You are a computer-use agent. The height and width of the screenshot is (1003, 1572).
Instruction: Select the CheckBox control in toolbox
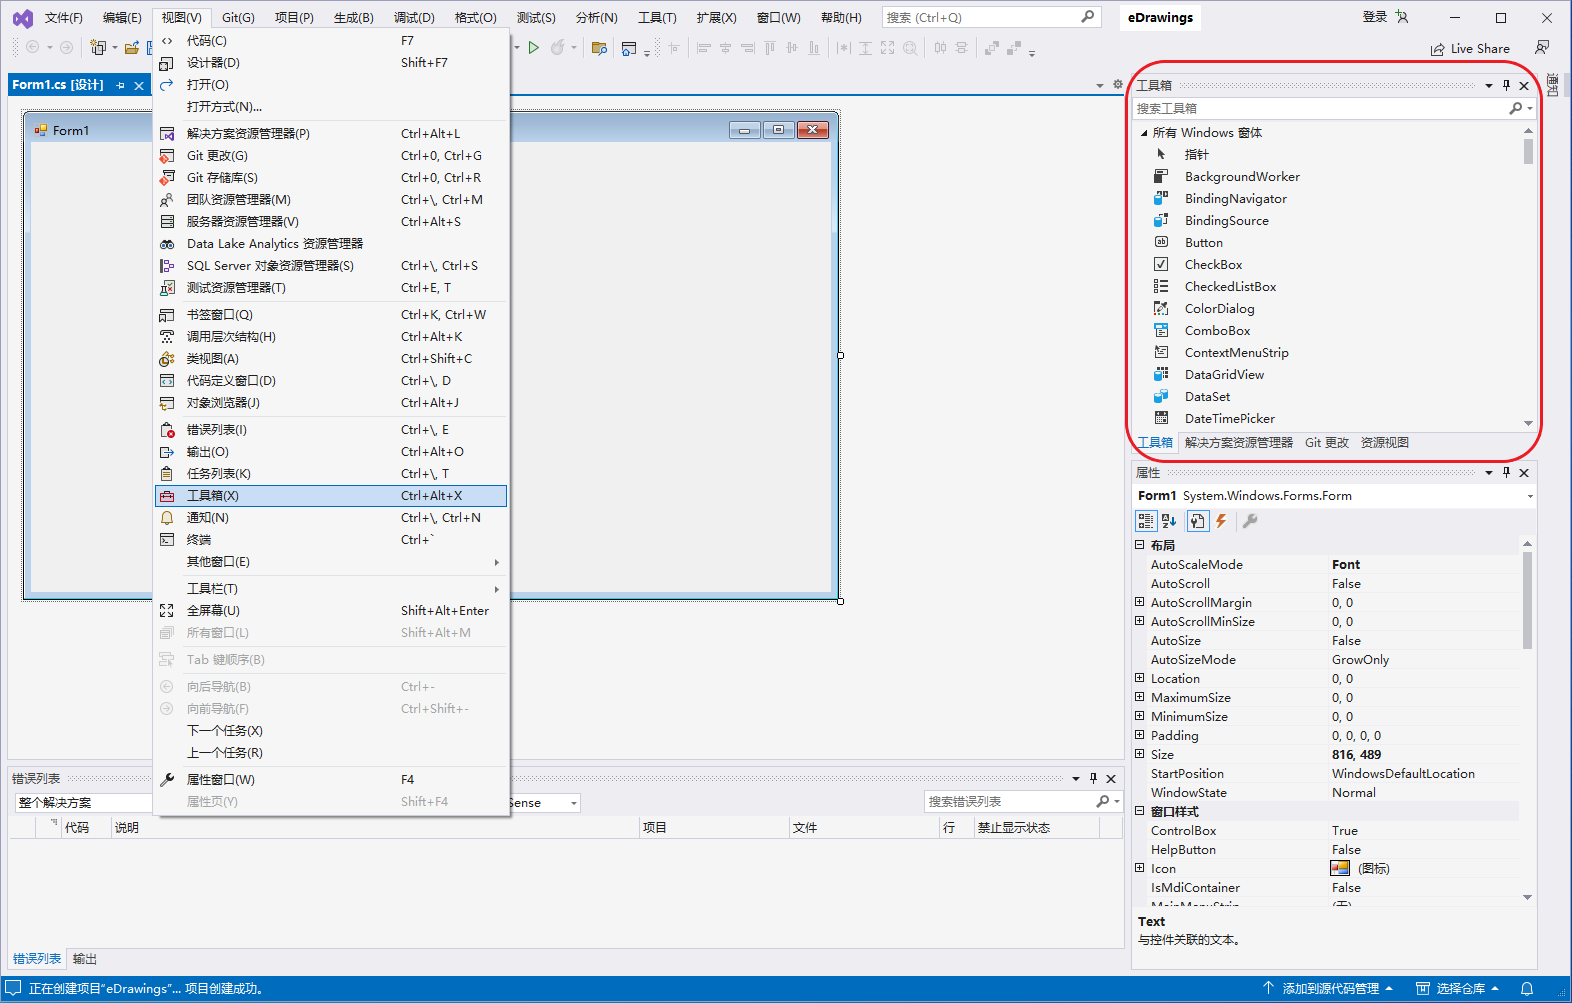(1213, 265)
